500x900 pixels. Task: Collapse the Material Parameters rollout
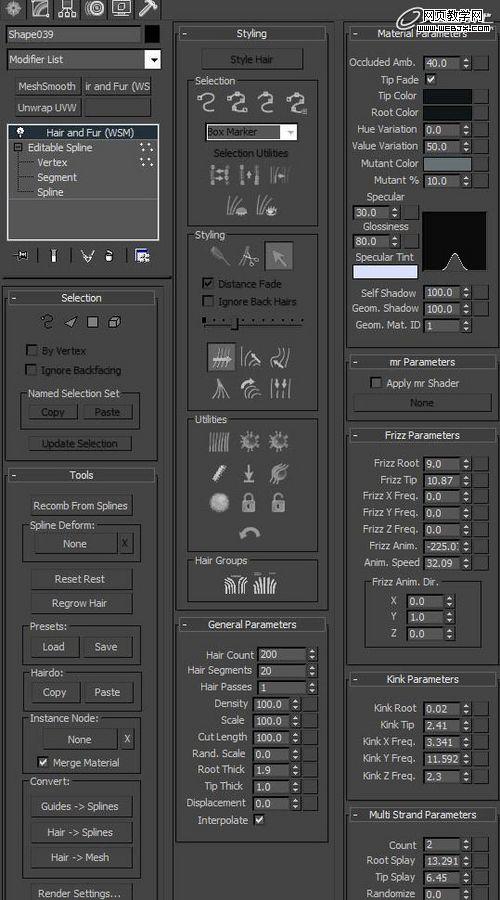point(355,34)
